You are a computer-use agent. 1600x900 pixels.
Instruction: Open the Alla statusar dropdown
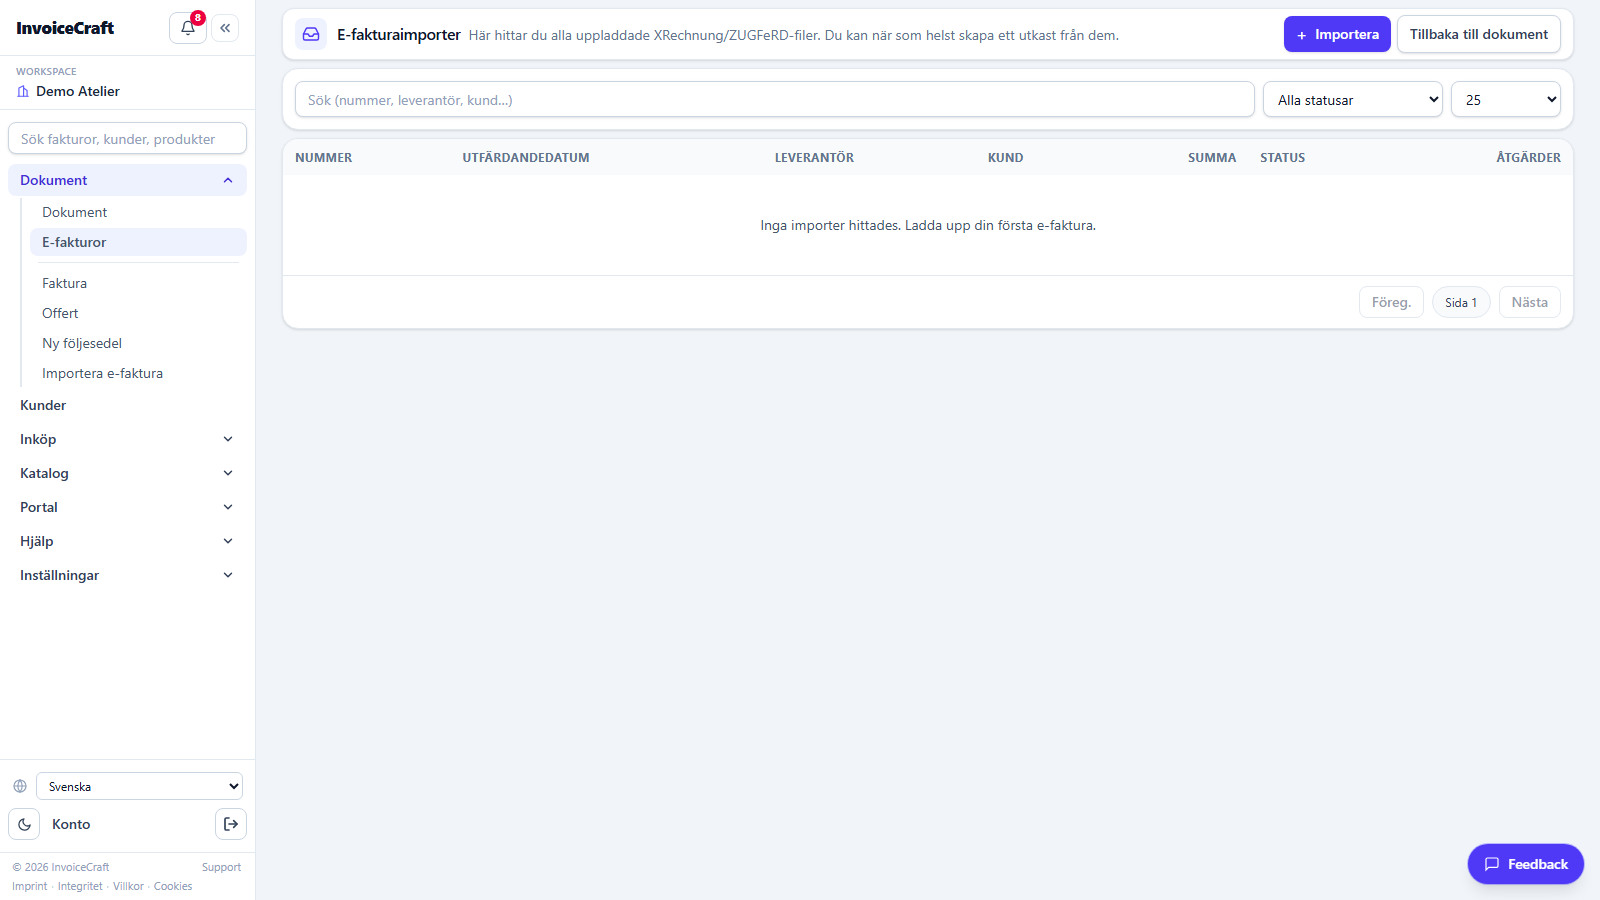pyautogui.click(x=1353, y=100)
